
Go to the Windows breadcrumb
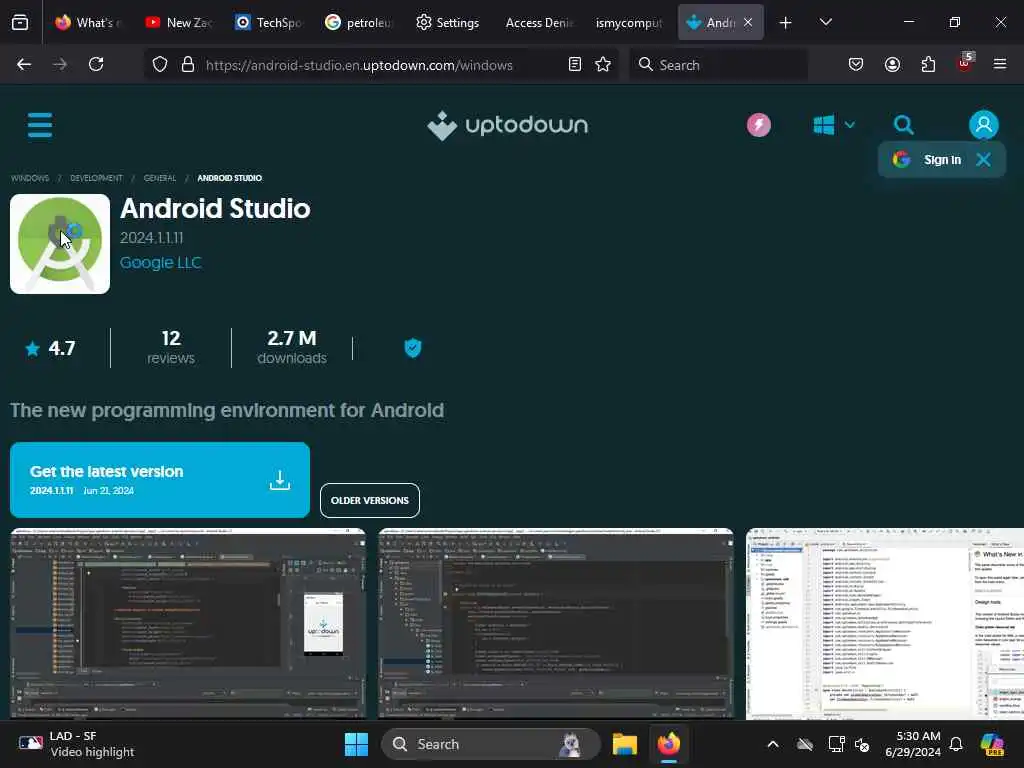tap(29, 178)
